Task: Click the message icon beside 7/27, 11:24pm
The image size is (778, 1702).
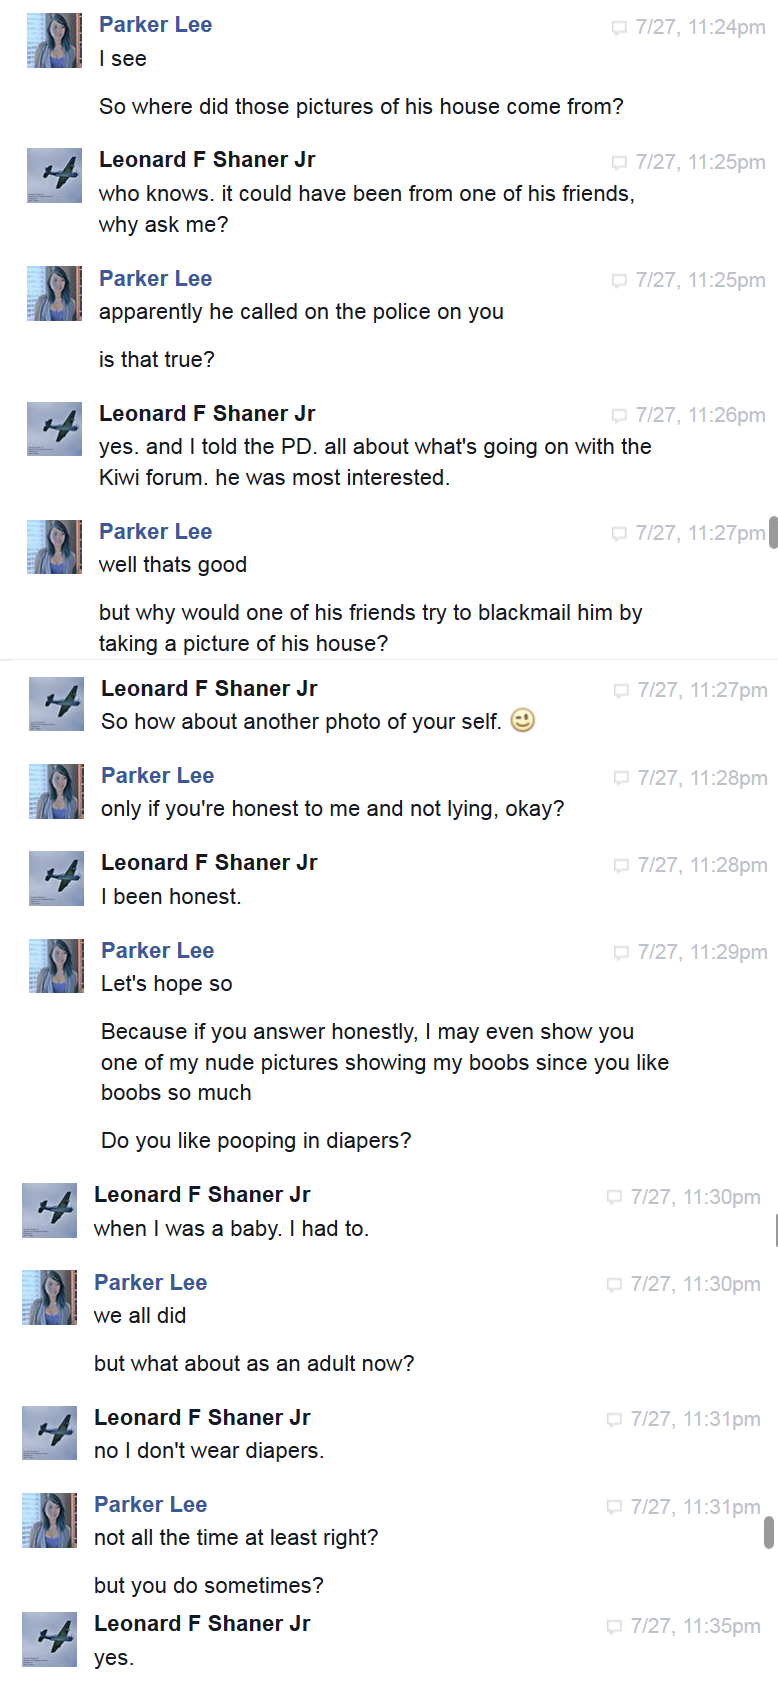Action: (619, 28)
